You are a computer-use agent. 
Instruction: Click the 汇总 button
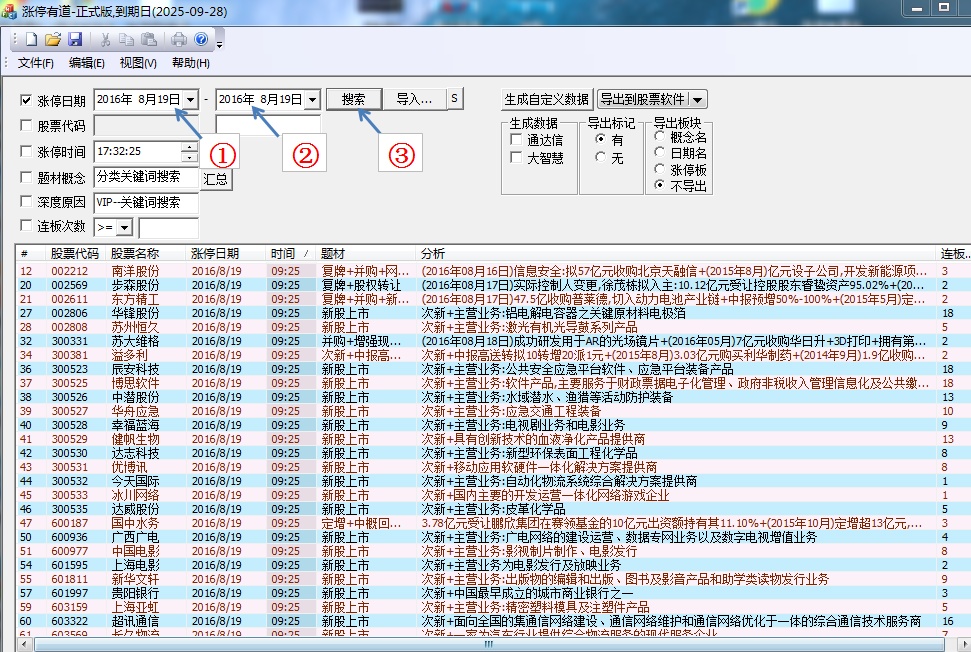pyautogui.click(x=216, y=179)
